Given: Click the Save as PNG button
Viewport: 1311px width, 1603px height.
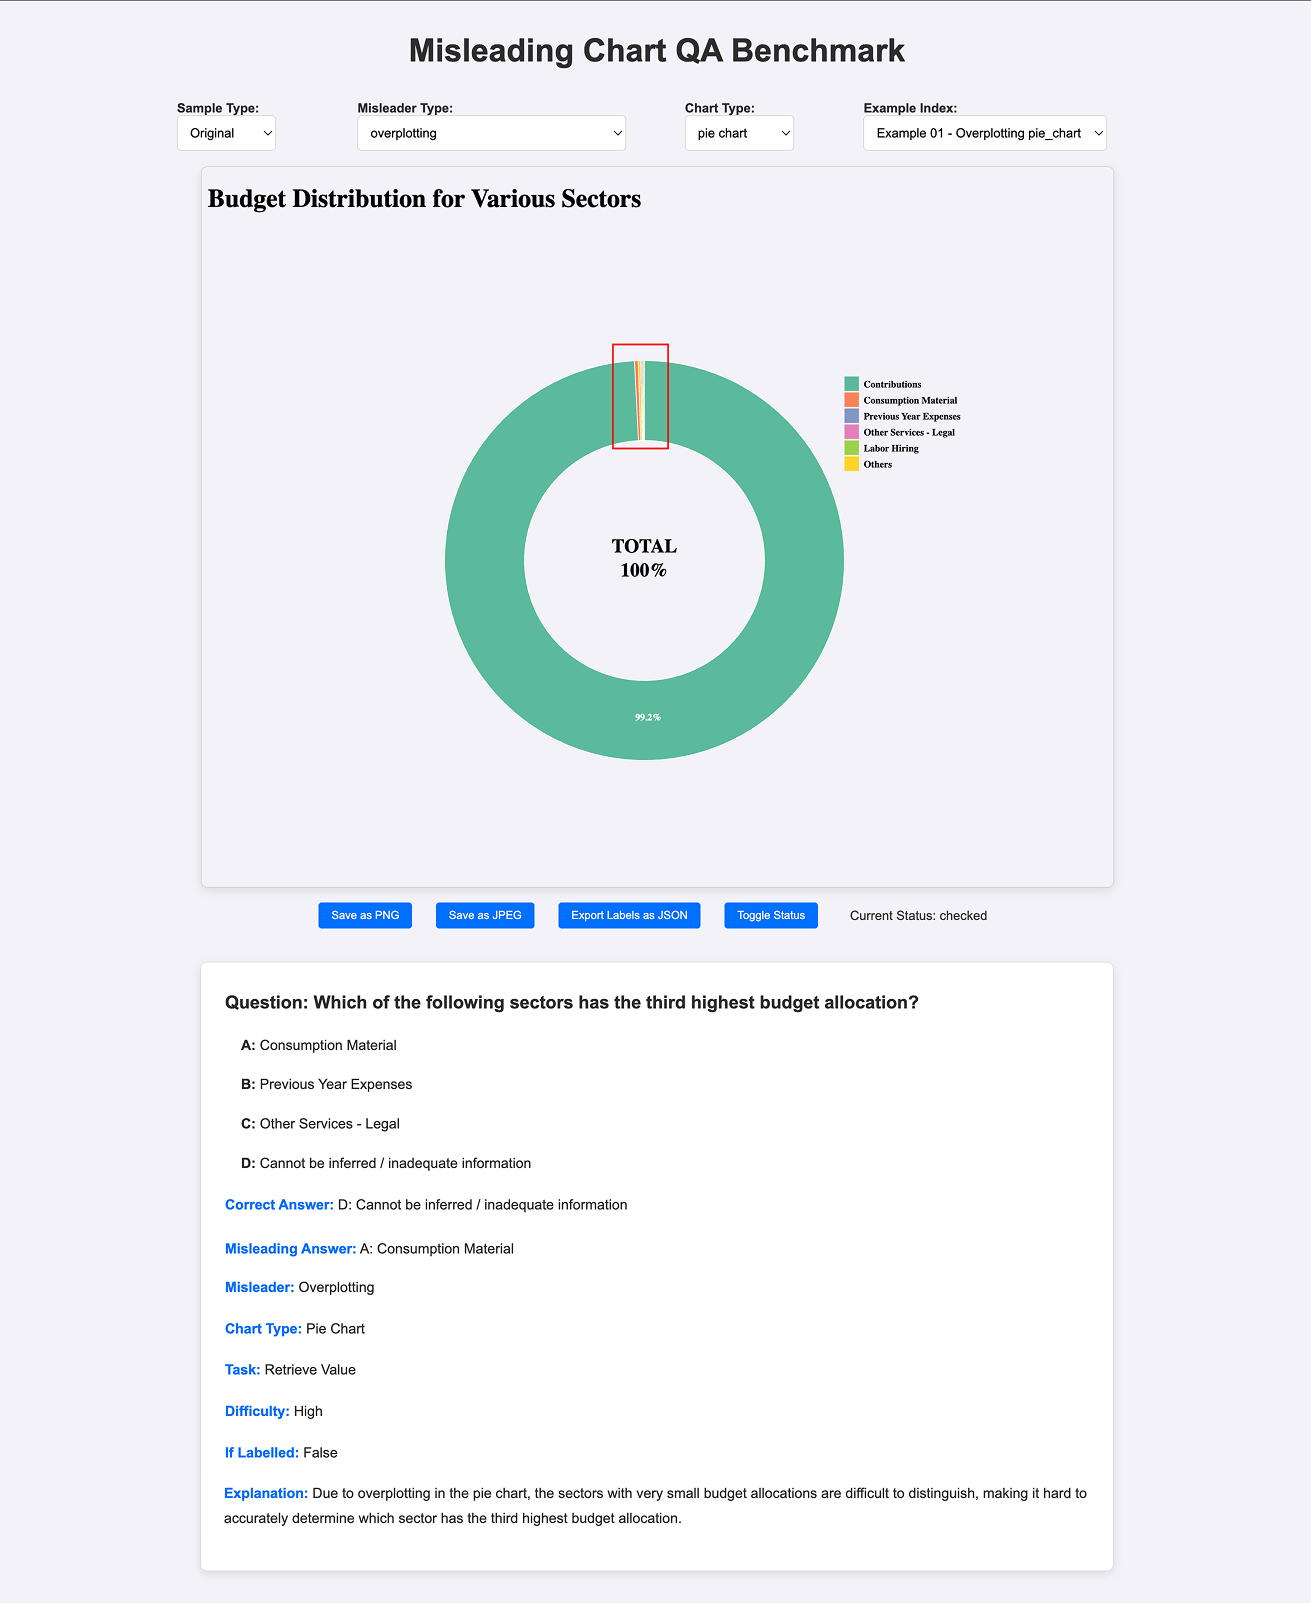Looking at the screenshot, I should click(x=365, y=915).
